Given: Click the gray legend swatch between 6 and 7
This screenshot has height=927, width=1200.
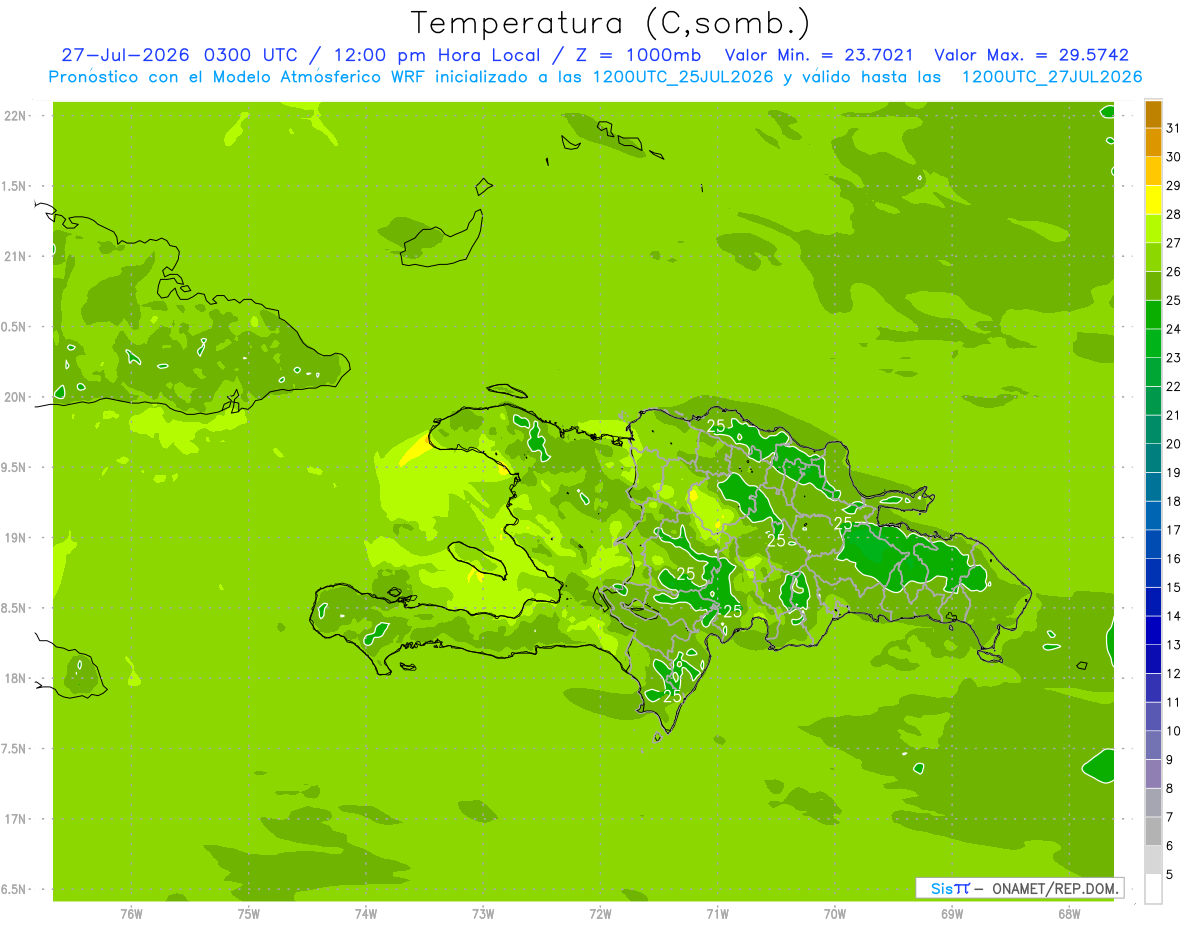Looking at the screenshot, I should click(x=1153, y=832).
